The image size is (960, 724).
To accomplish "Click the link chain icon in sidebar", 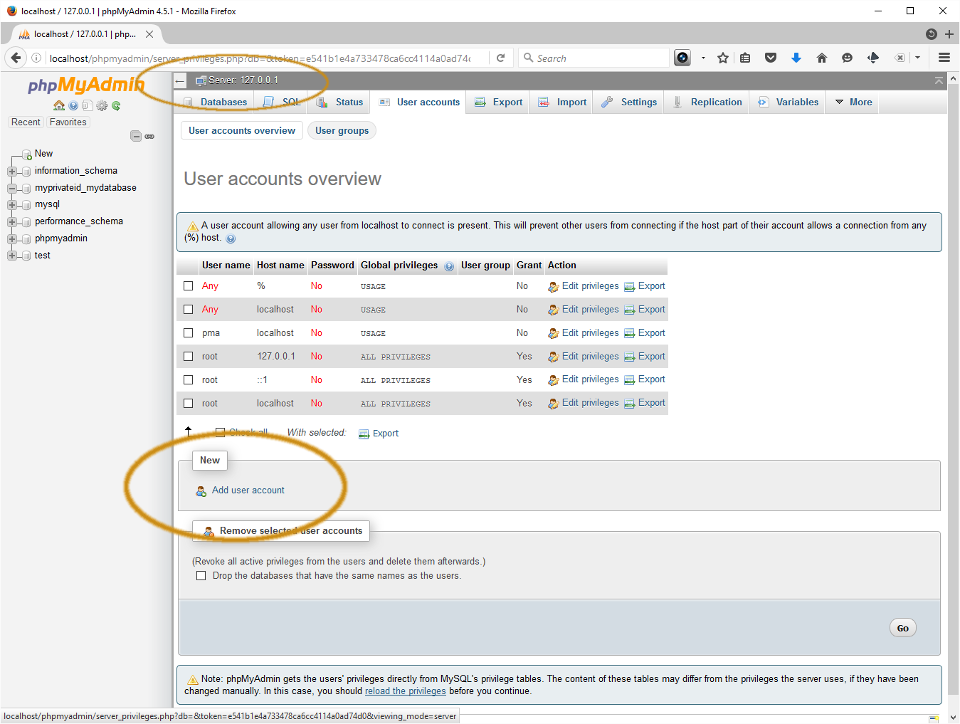I will [149, 136].
